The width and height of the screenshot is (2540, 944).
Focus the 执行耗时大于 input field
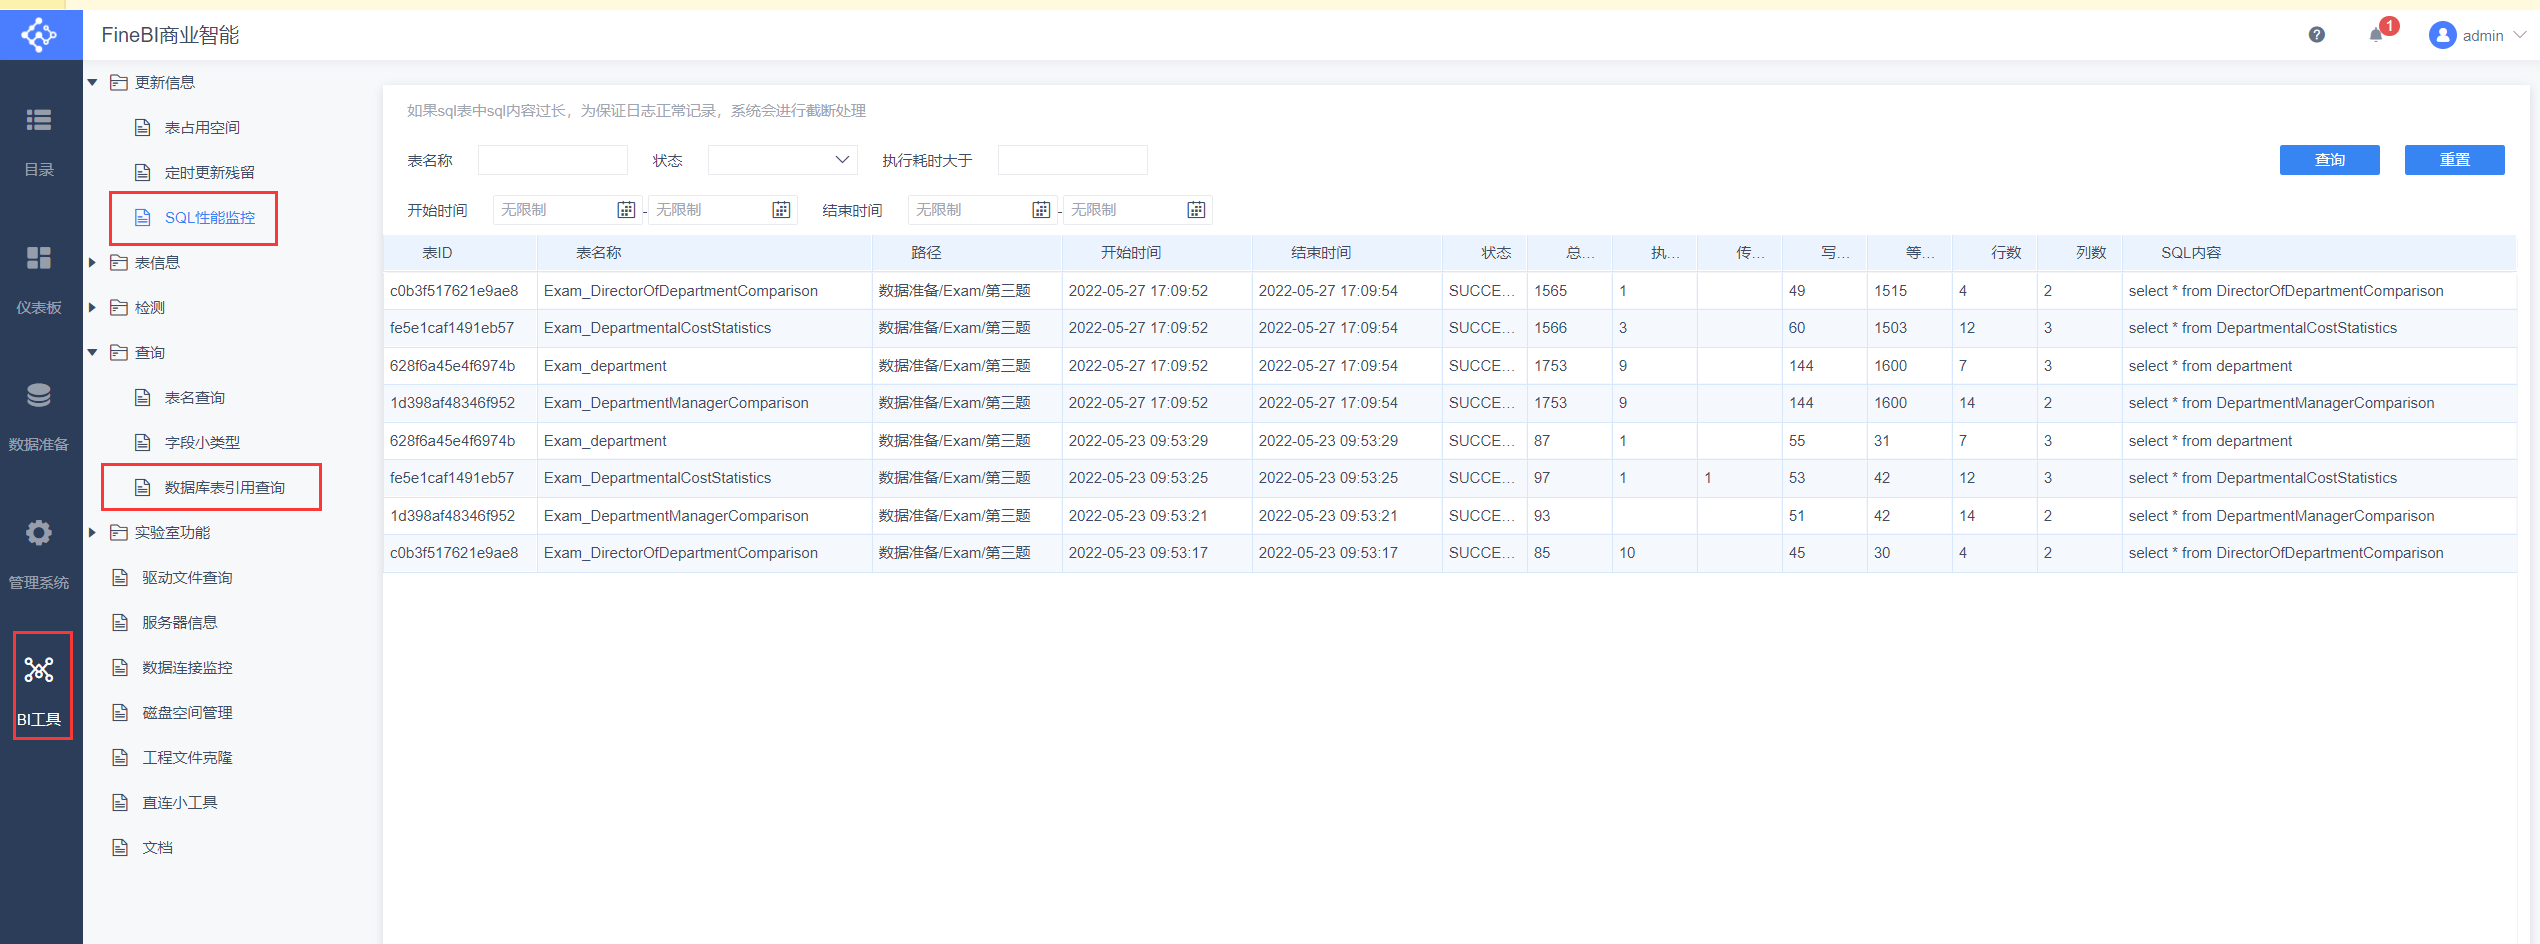pos(1072,160)
